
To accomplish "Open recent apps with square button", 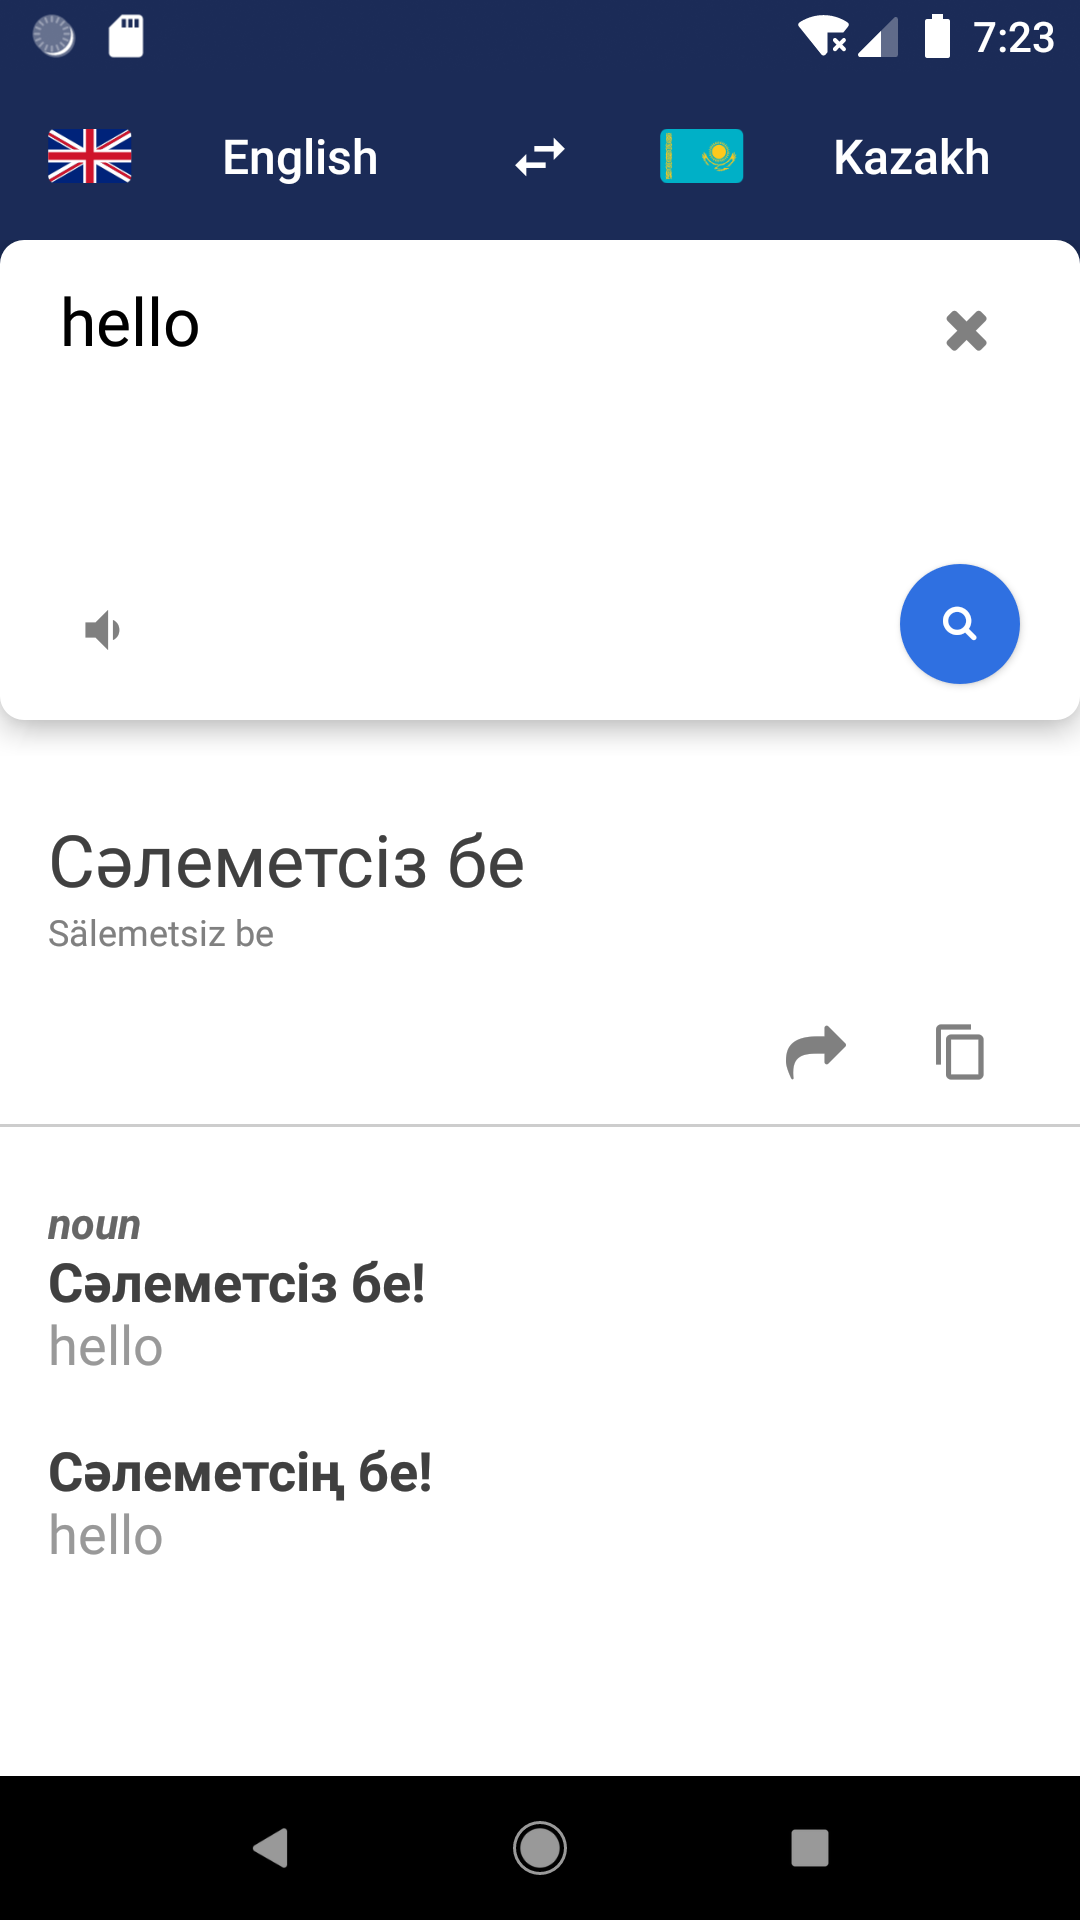I will point(809,1848).
